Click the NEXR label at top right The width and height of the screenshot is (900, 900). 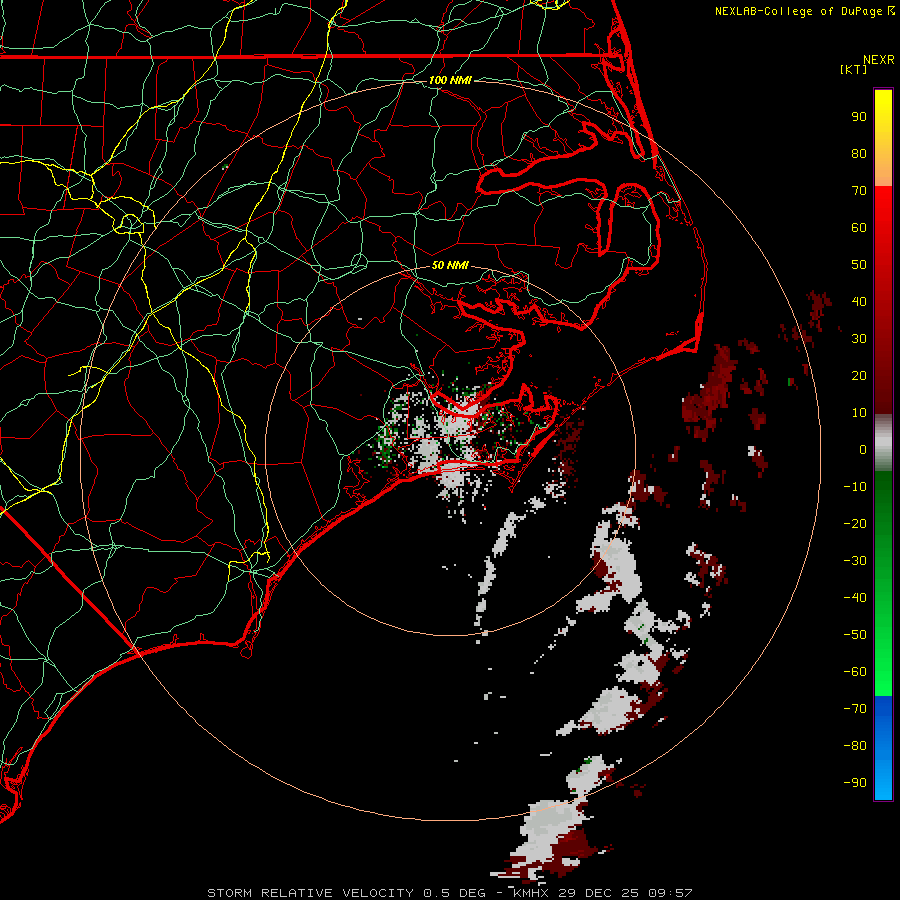coord(879,60)
